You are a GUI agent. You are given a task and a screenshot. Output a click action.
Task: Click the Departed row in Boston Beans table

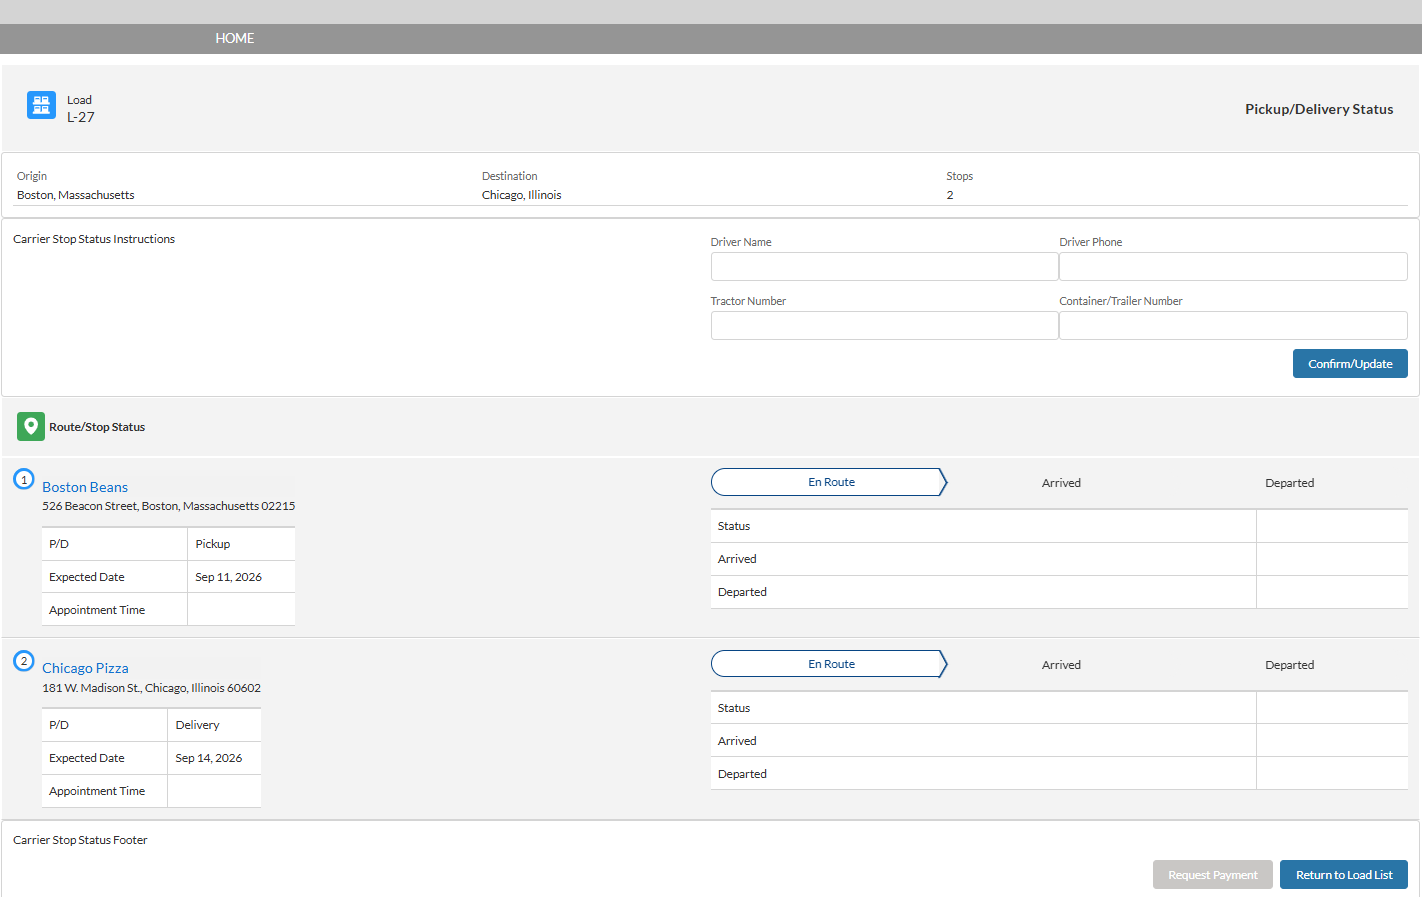(x=1059, y=592)
